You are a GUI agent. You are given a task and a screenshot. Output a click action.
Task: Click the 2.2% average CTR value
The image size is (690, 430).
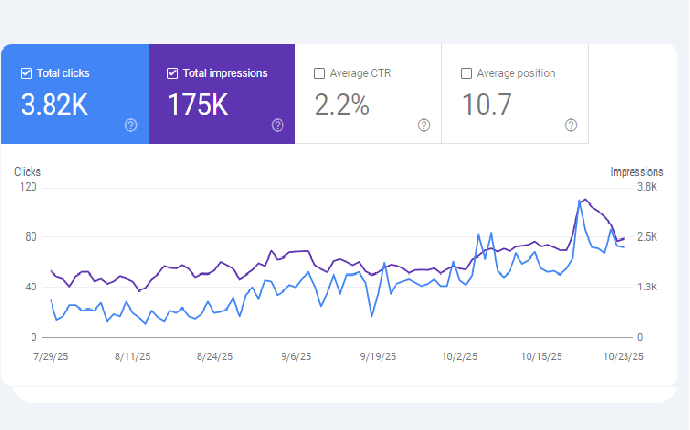tap(343, 103)
